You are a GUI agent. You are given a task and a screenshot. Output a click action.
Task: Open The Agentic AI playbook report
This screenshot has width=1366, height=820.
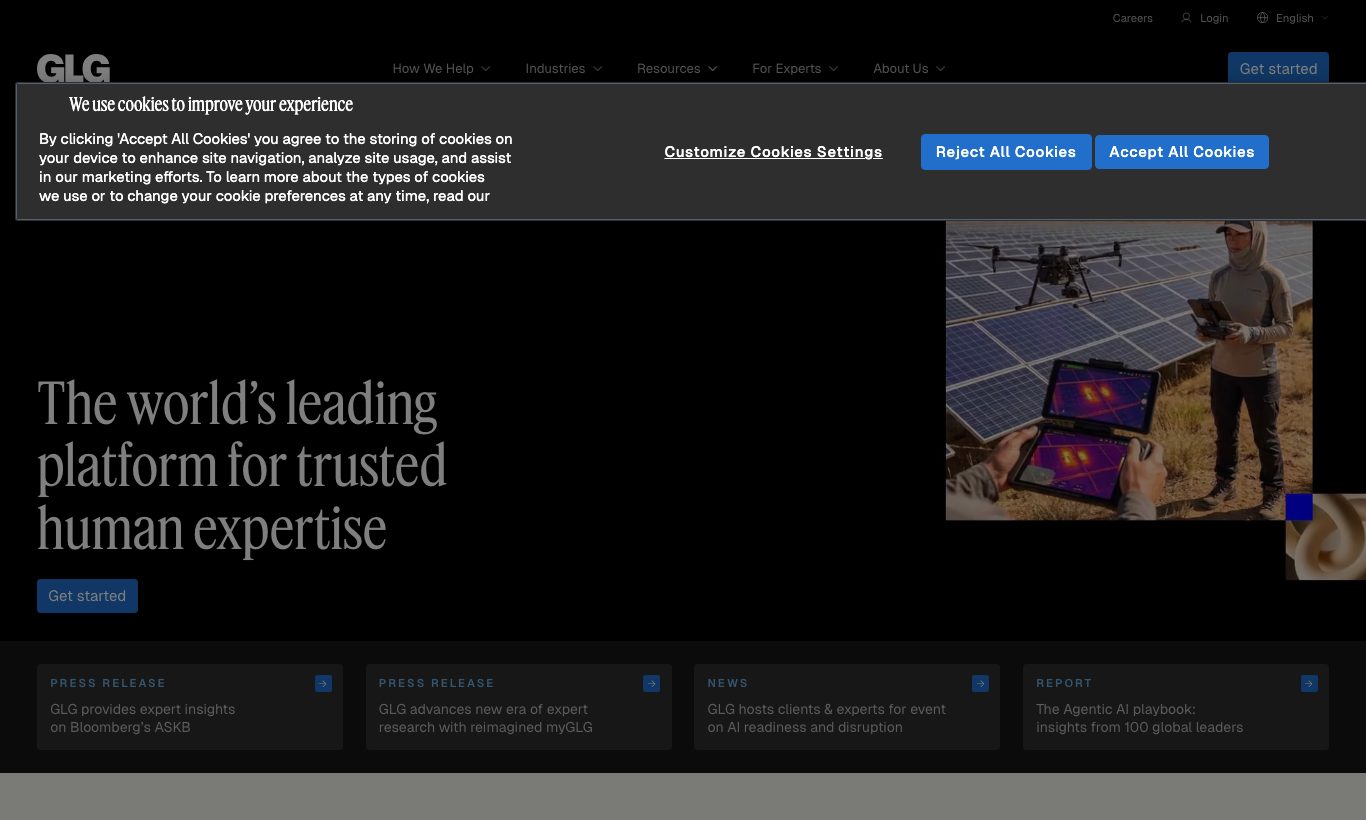click(x=1176, y=707)
